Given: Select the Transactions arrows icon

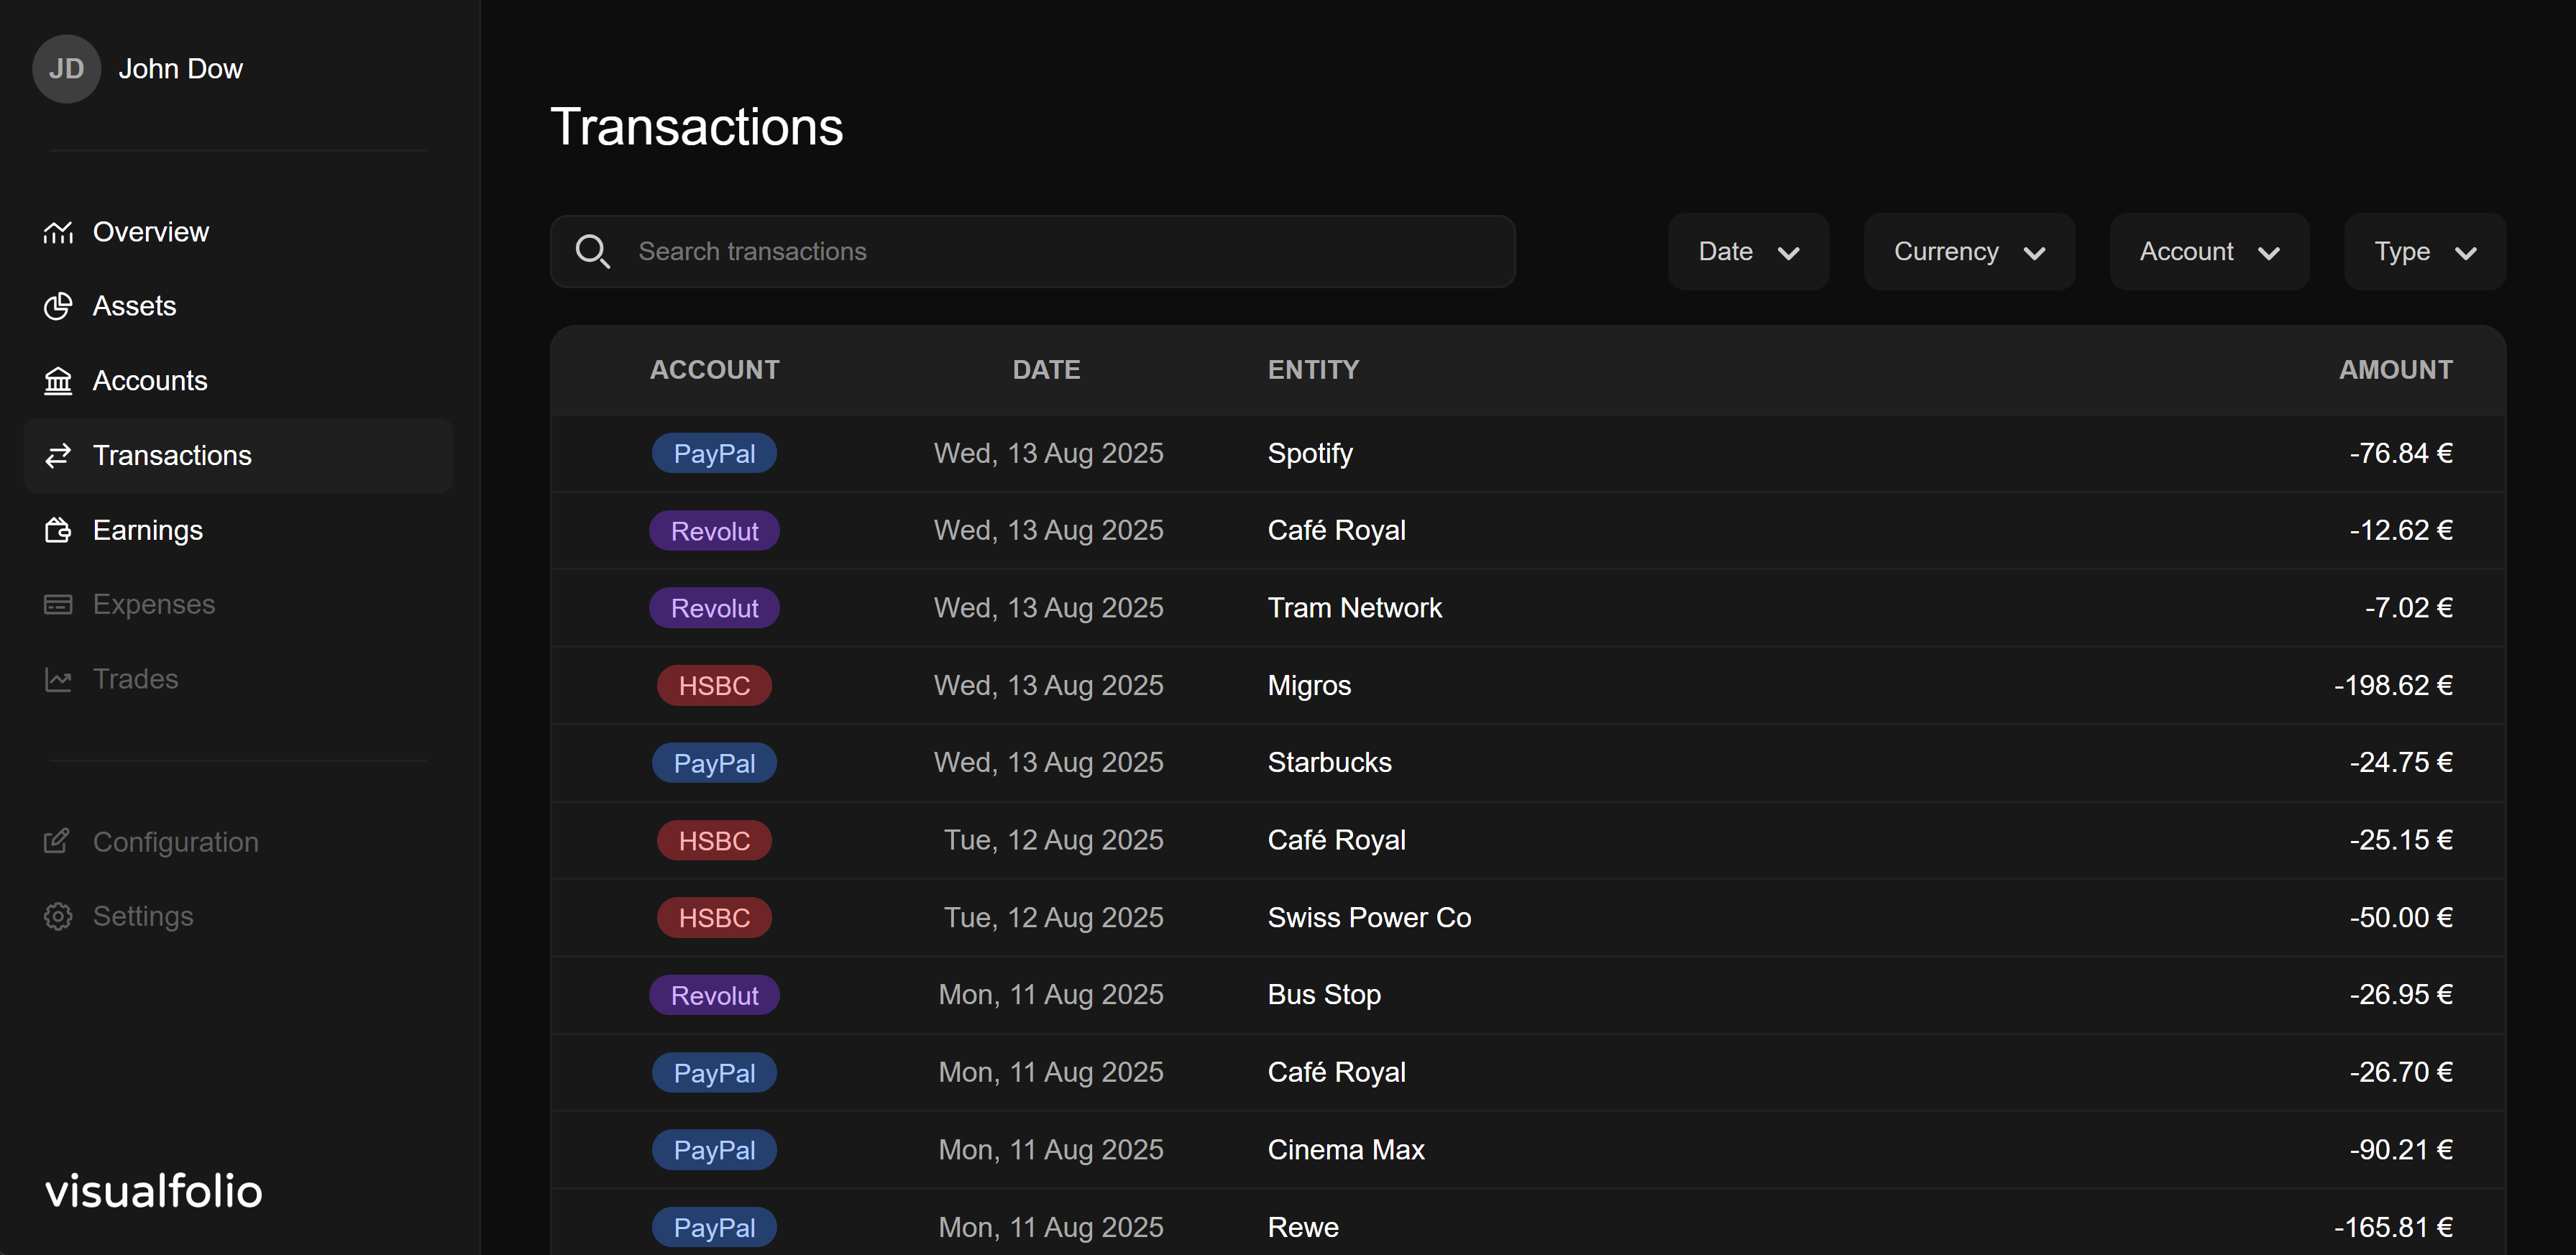Looking at the screenshot, I should (58, 456).
